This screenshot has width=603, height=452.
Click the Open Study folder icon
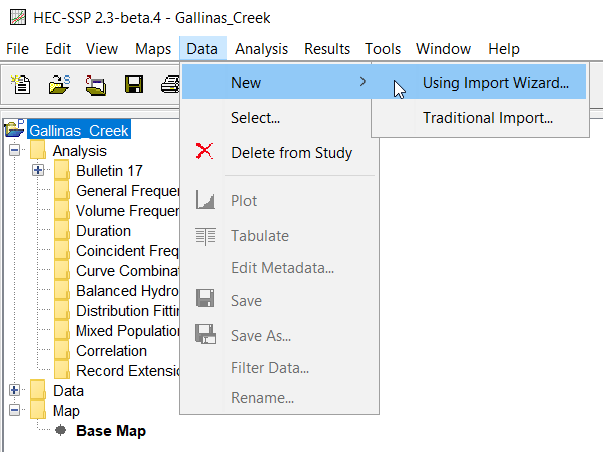click(x=59, y=85)
